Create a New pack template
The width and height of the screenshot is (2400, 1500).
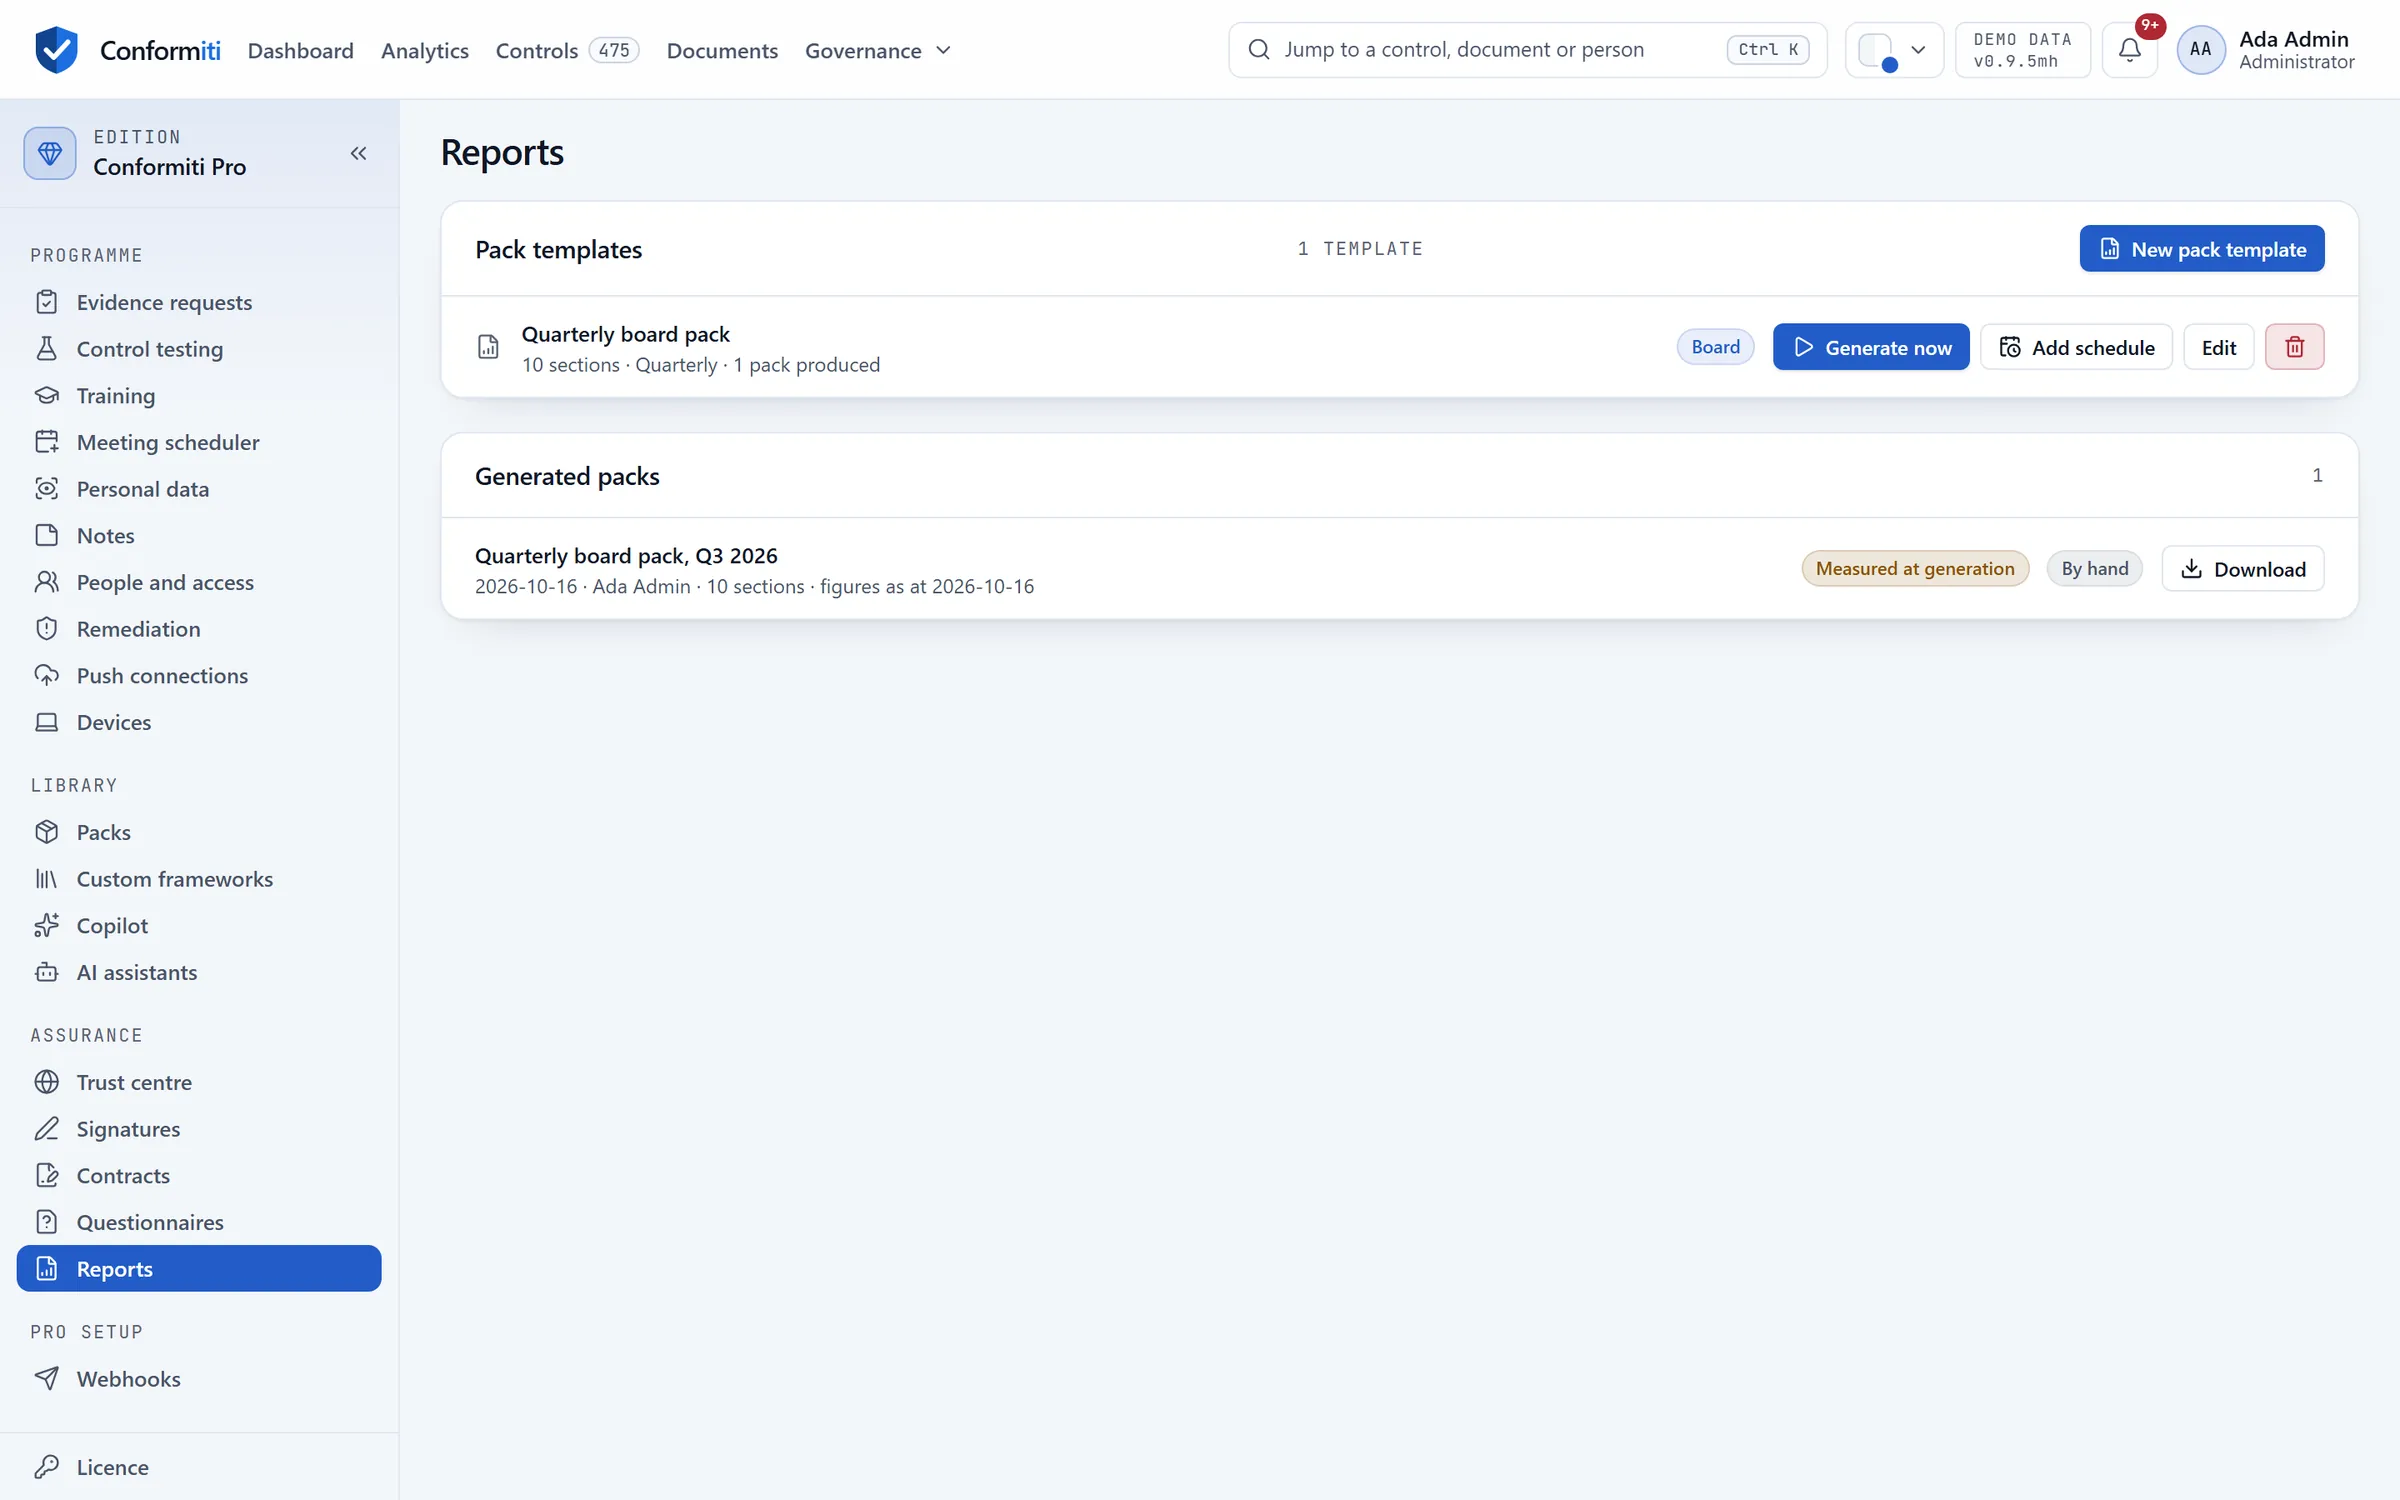coord(2201,249)
